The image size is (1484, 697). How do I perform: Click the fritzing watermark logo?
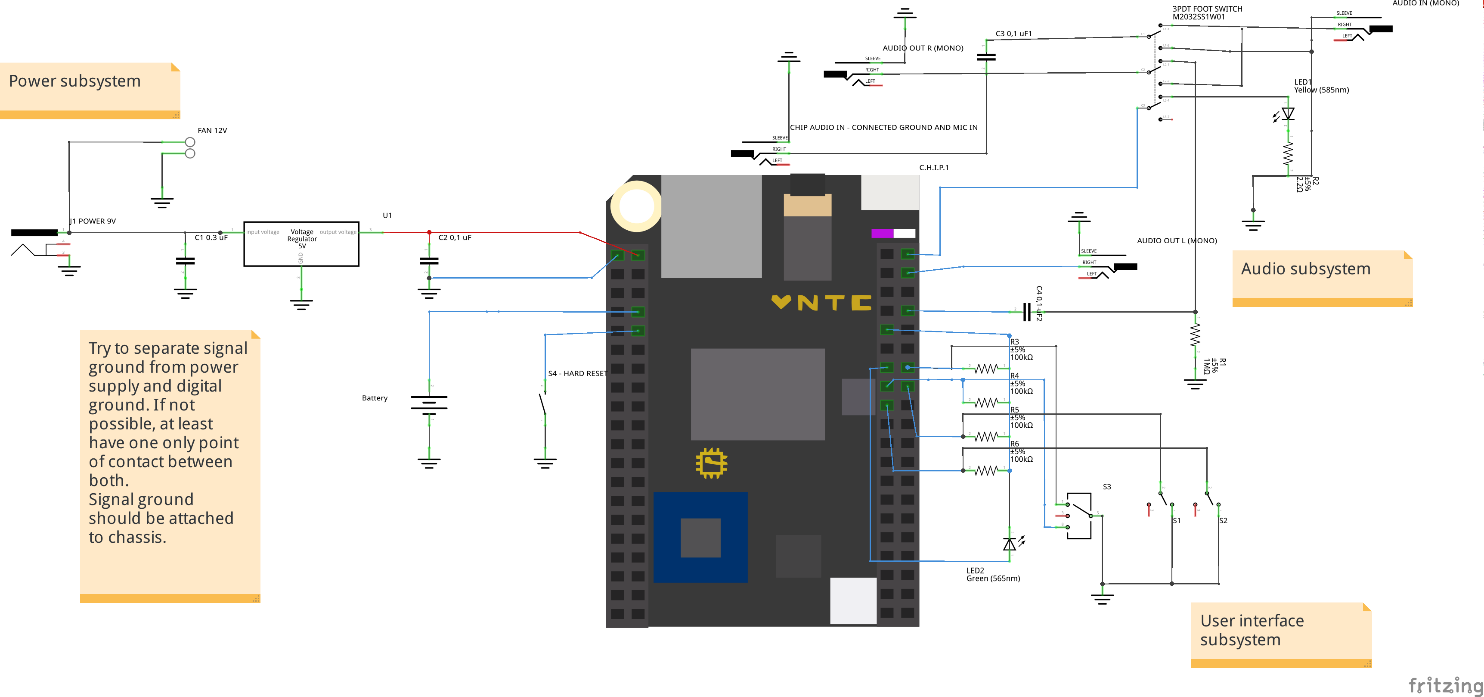(x=1443, y=685)
